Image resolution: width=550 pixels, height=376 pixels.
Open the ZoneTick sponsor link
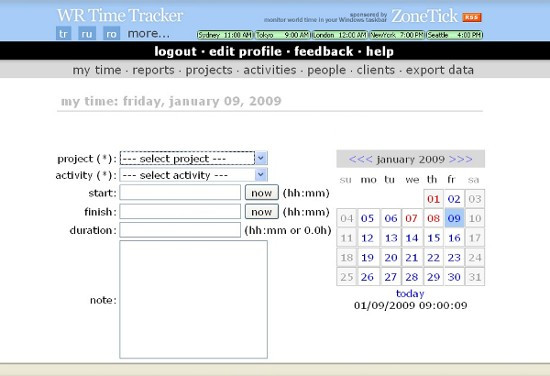424,16
